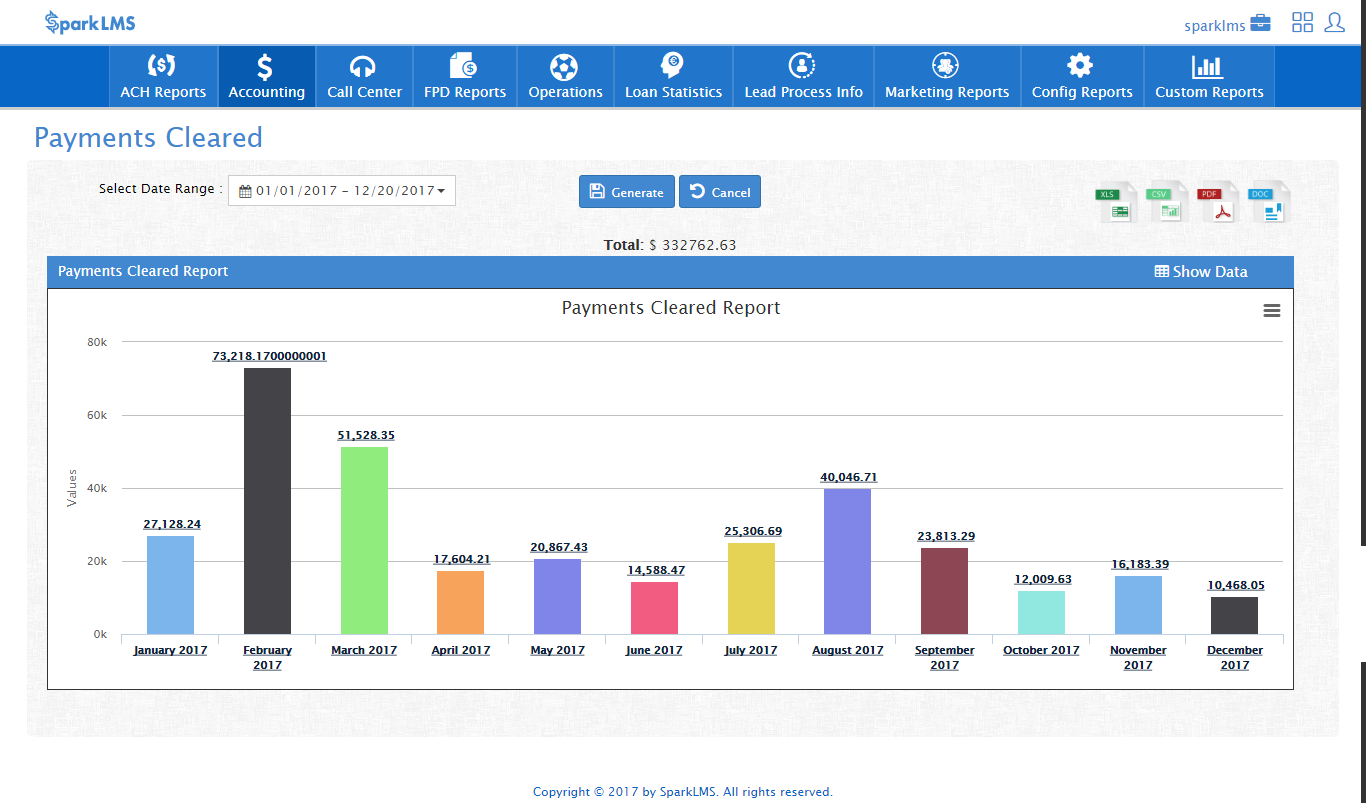This screenshot has width=1366, height=803.
Task: Click the Payments Cleared Report chart title
Action: tap(671, 308)
